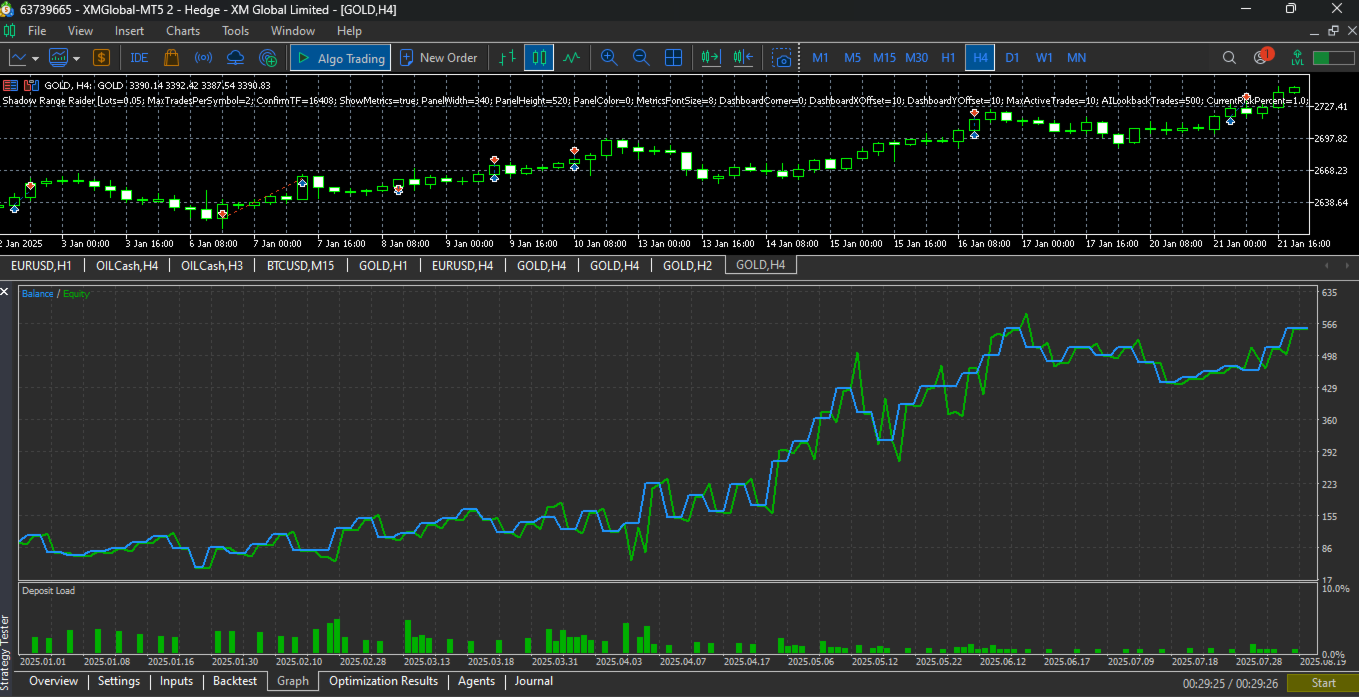Switch chart to candlestick display
This screenshot has height=697, width=1359.
point(539,58)
